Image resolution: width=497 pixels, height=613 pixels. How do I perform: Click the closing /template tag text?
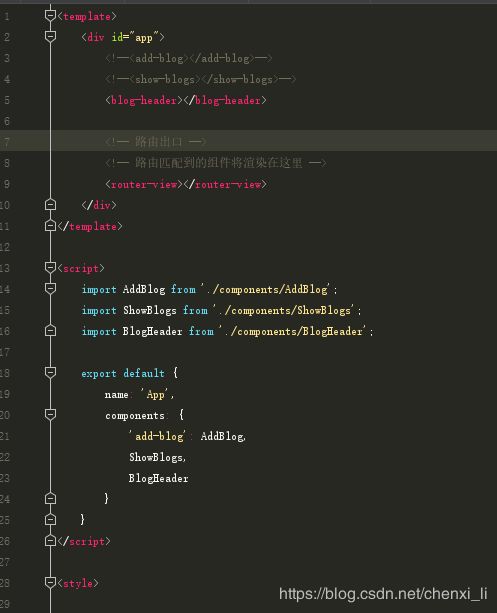[90, 226]
